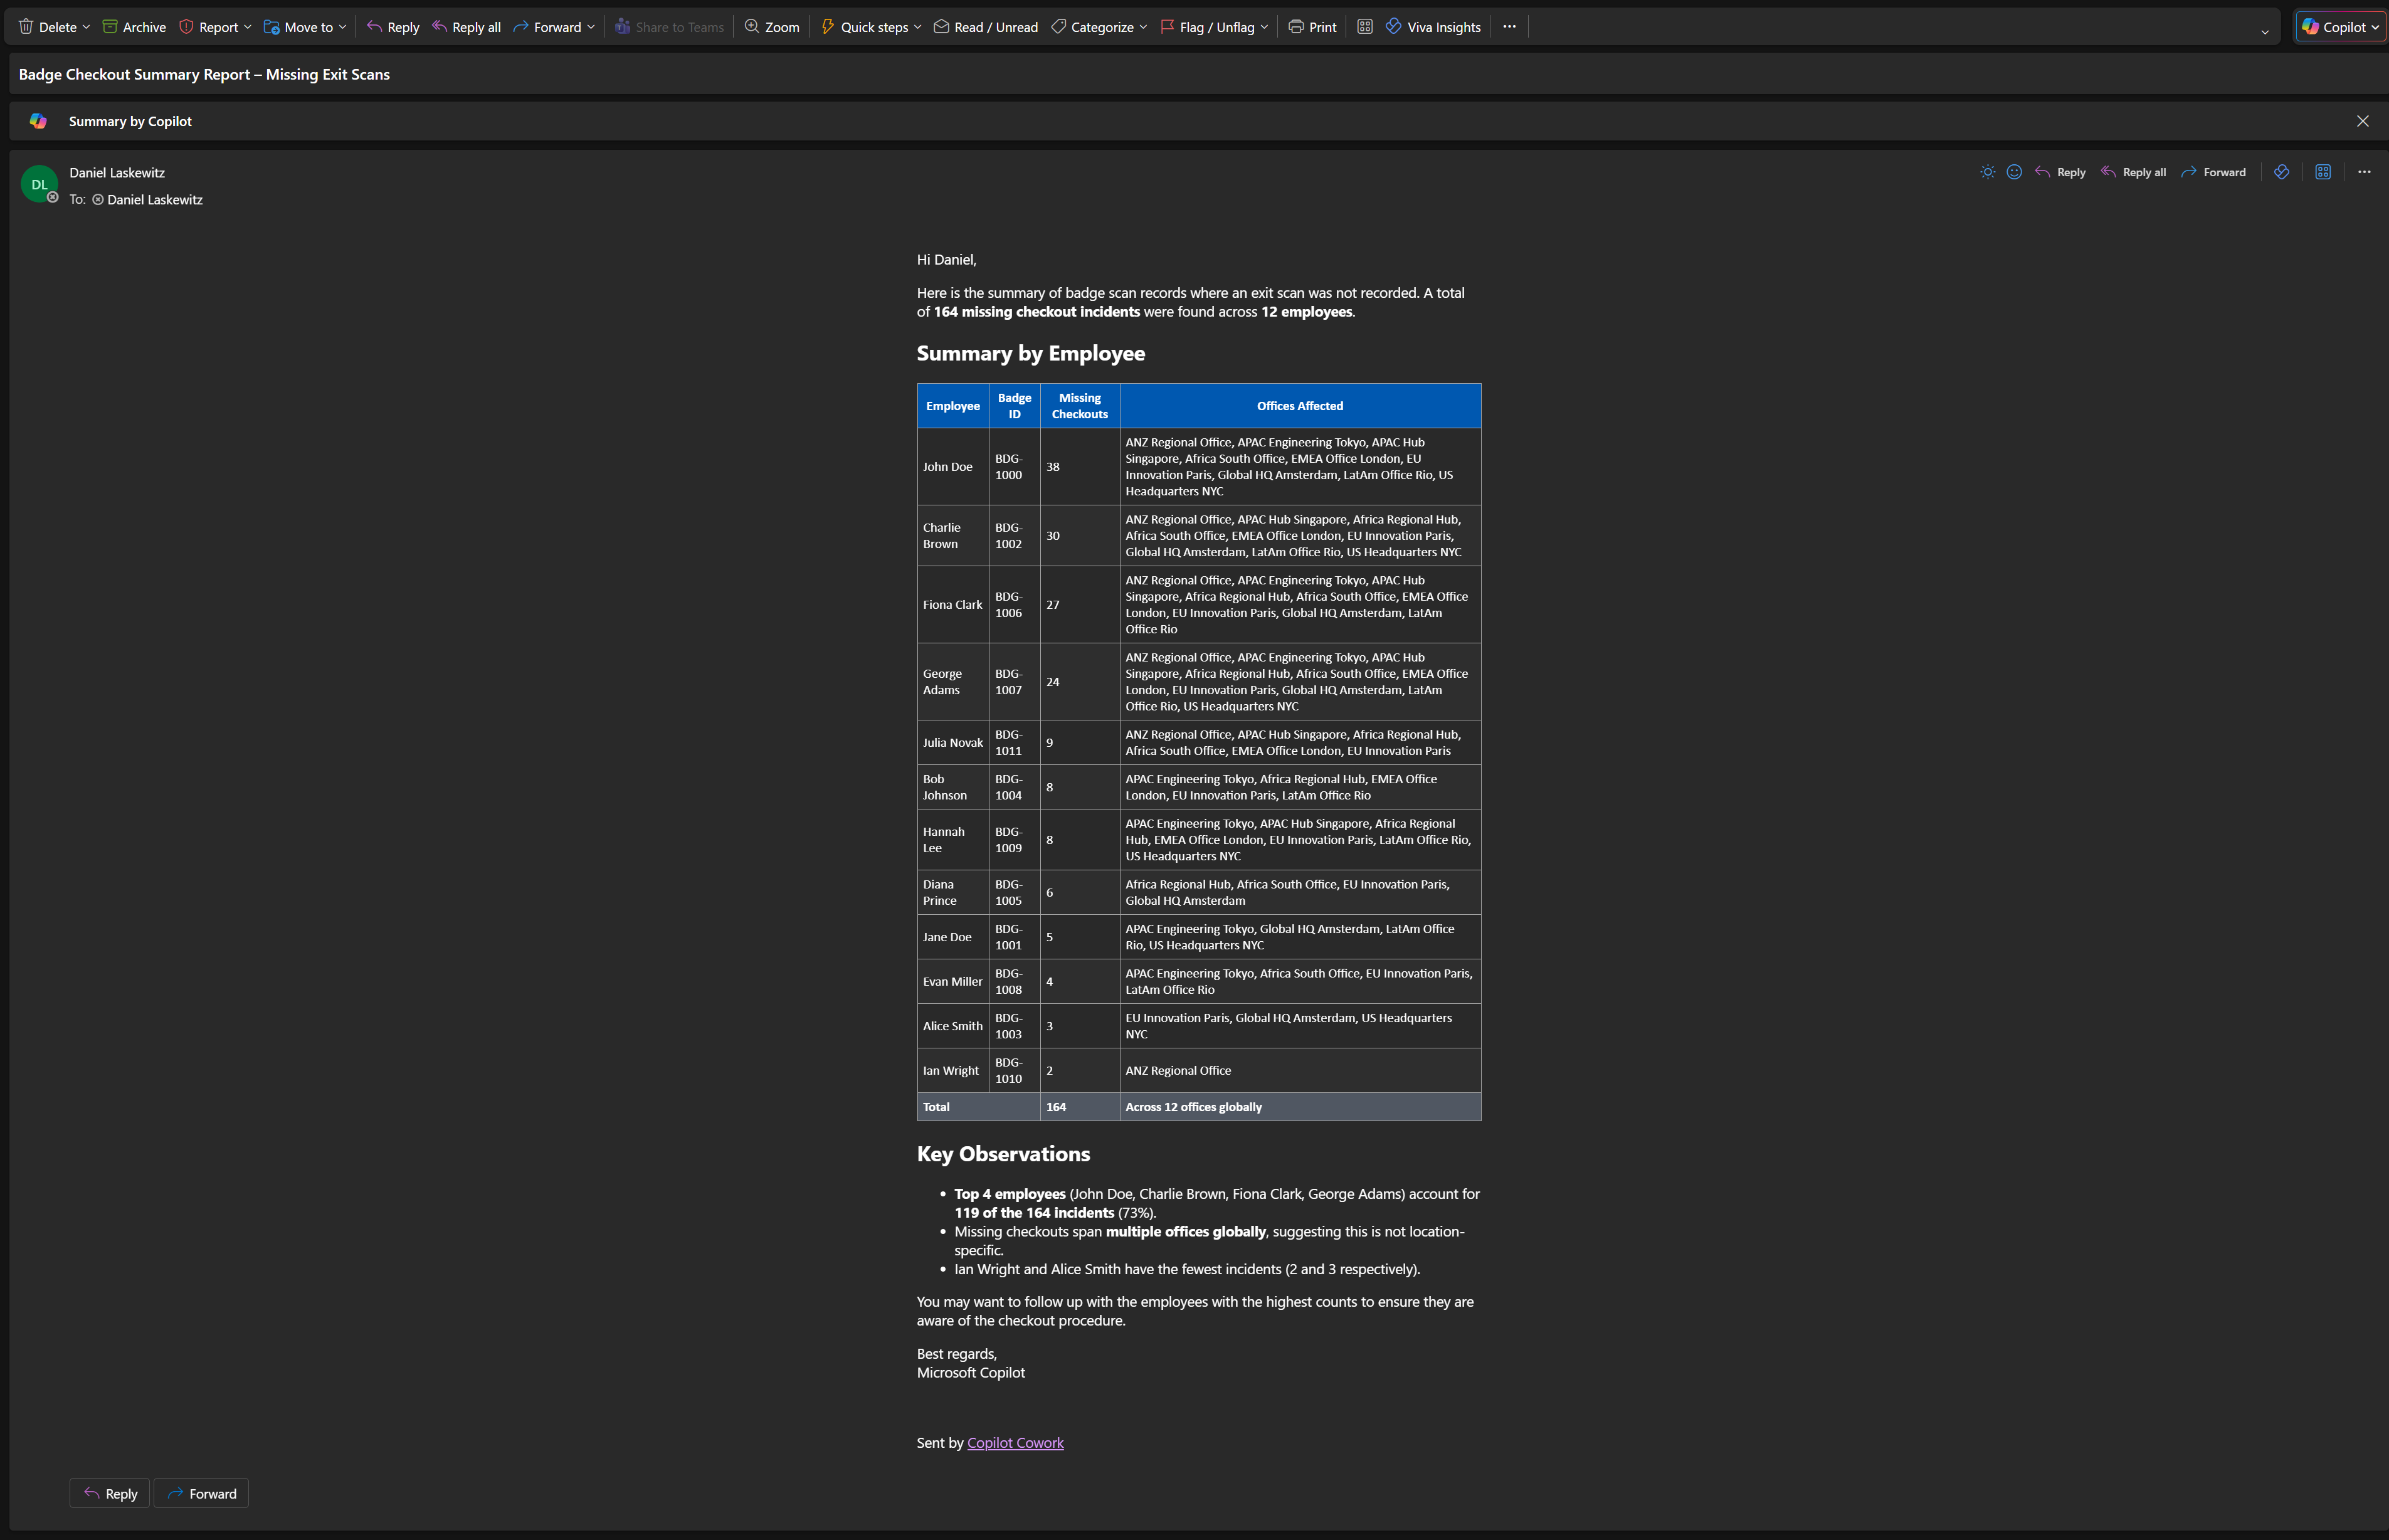Follow the Copilot Cowork link
Screen dimensions: 2389x1540
[x=1015, y=1442]
